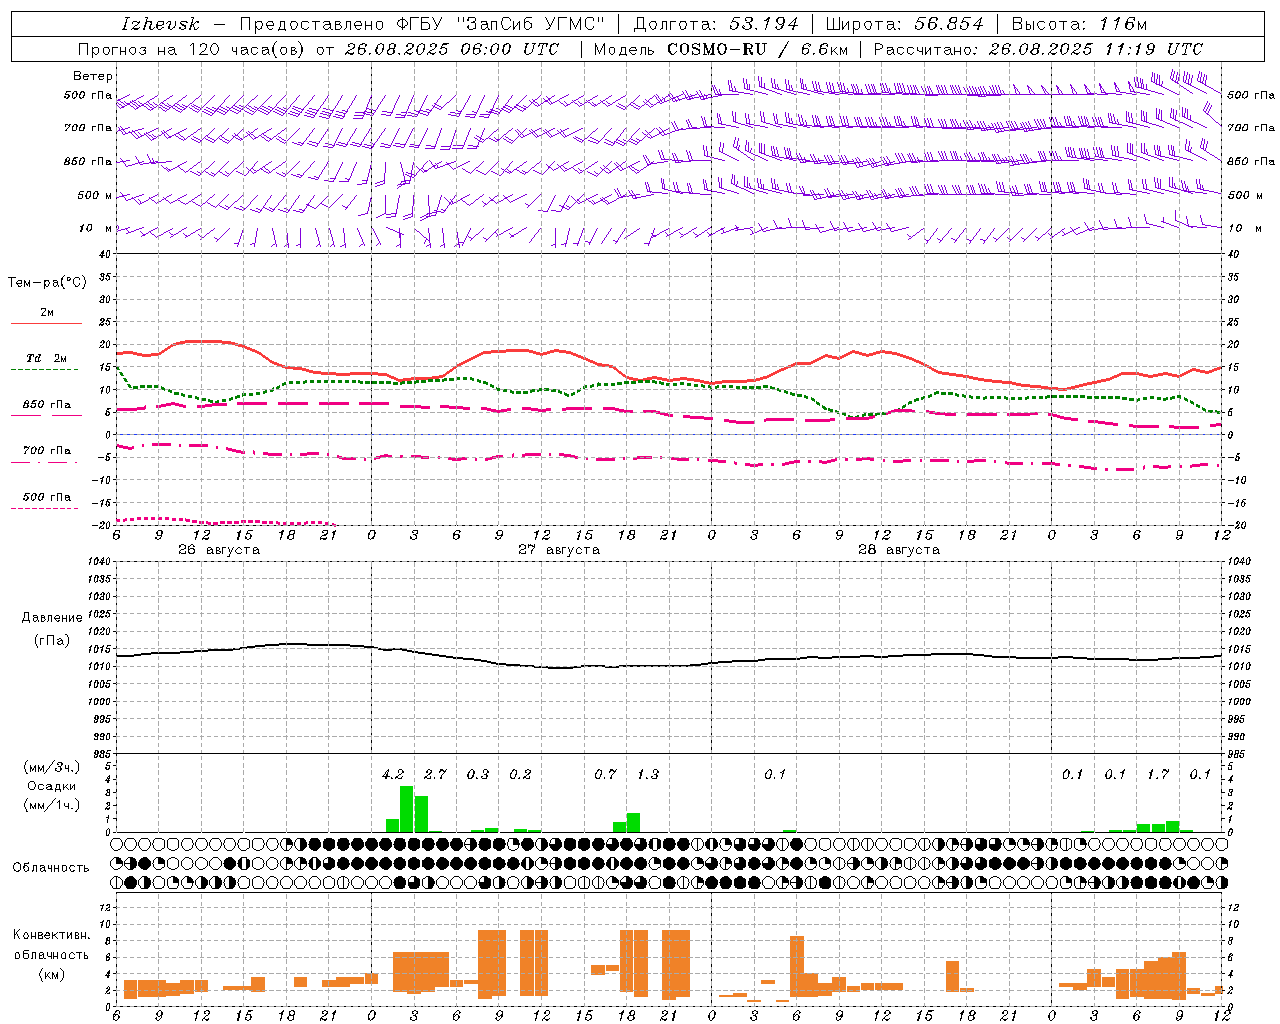Click the Td 2м dew point legend
Image resolution: width=1280 pixels, height=1024 pixels.
click(46, 363)
